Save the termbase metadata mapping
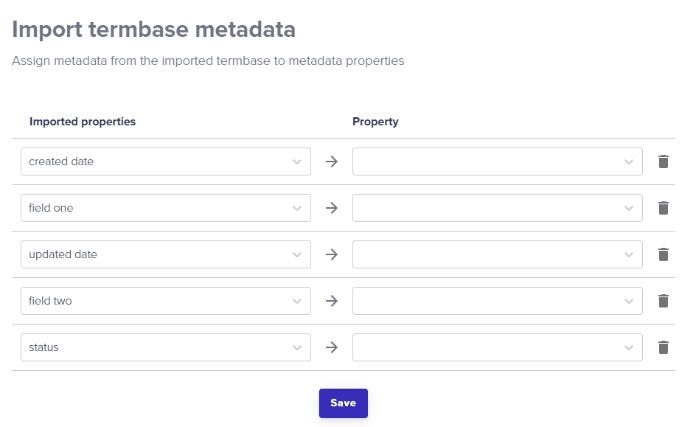The height and width of the screenshot is (427, 696). point(343,403)
